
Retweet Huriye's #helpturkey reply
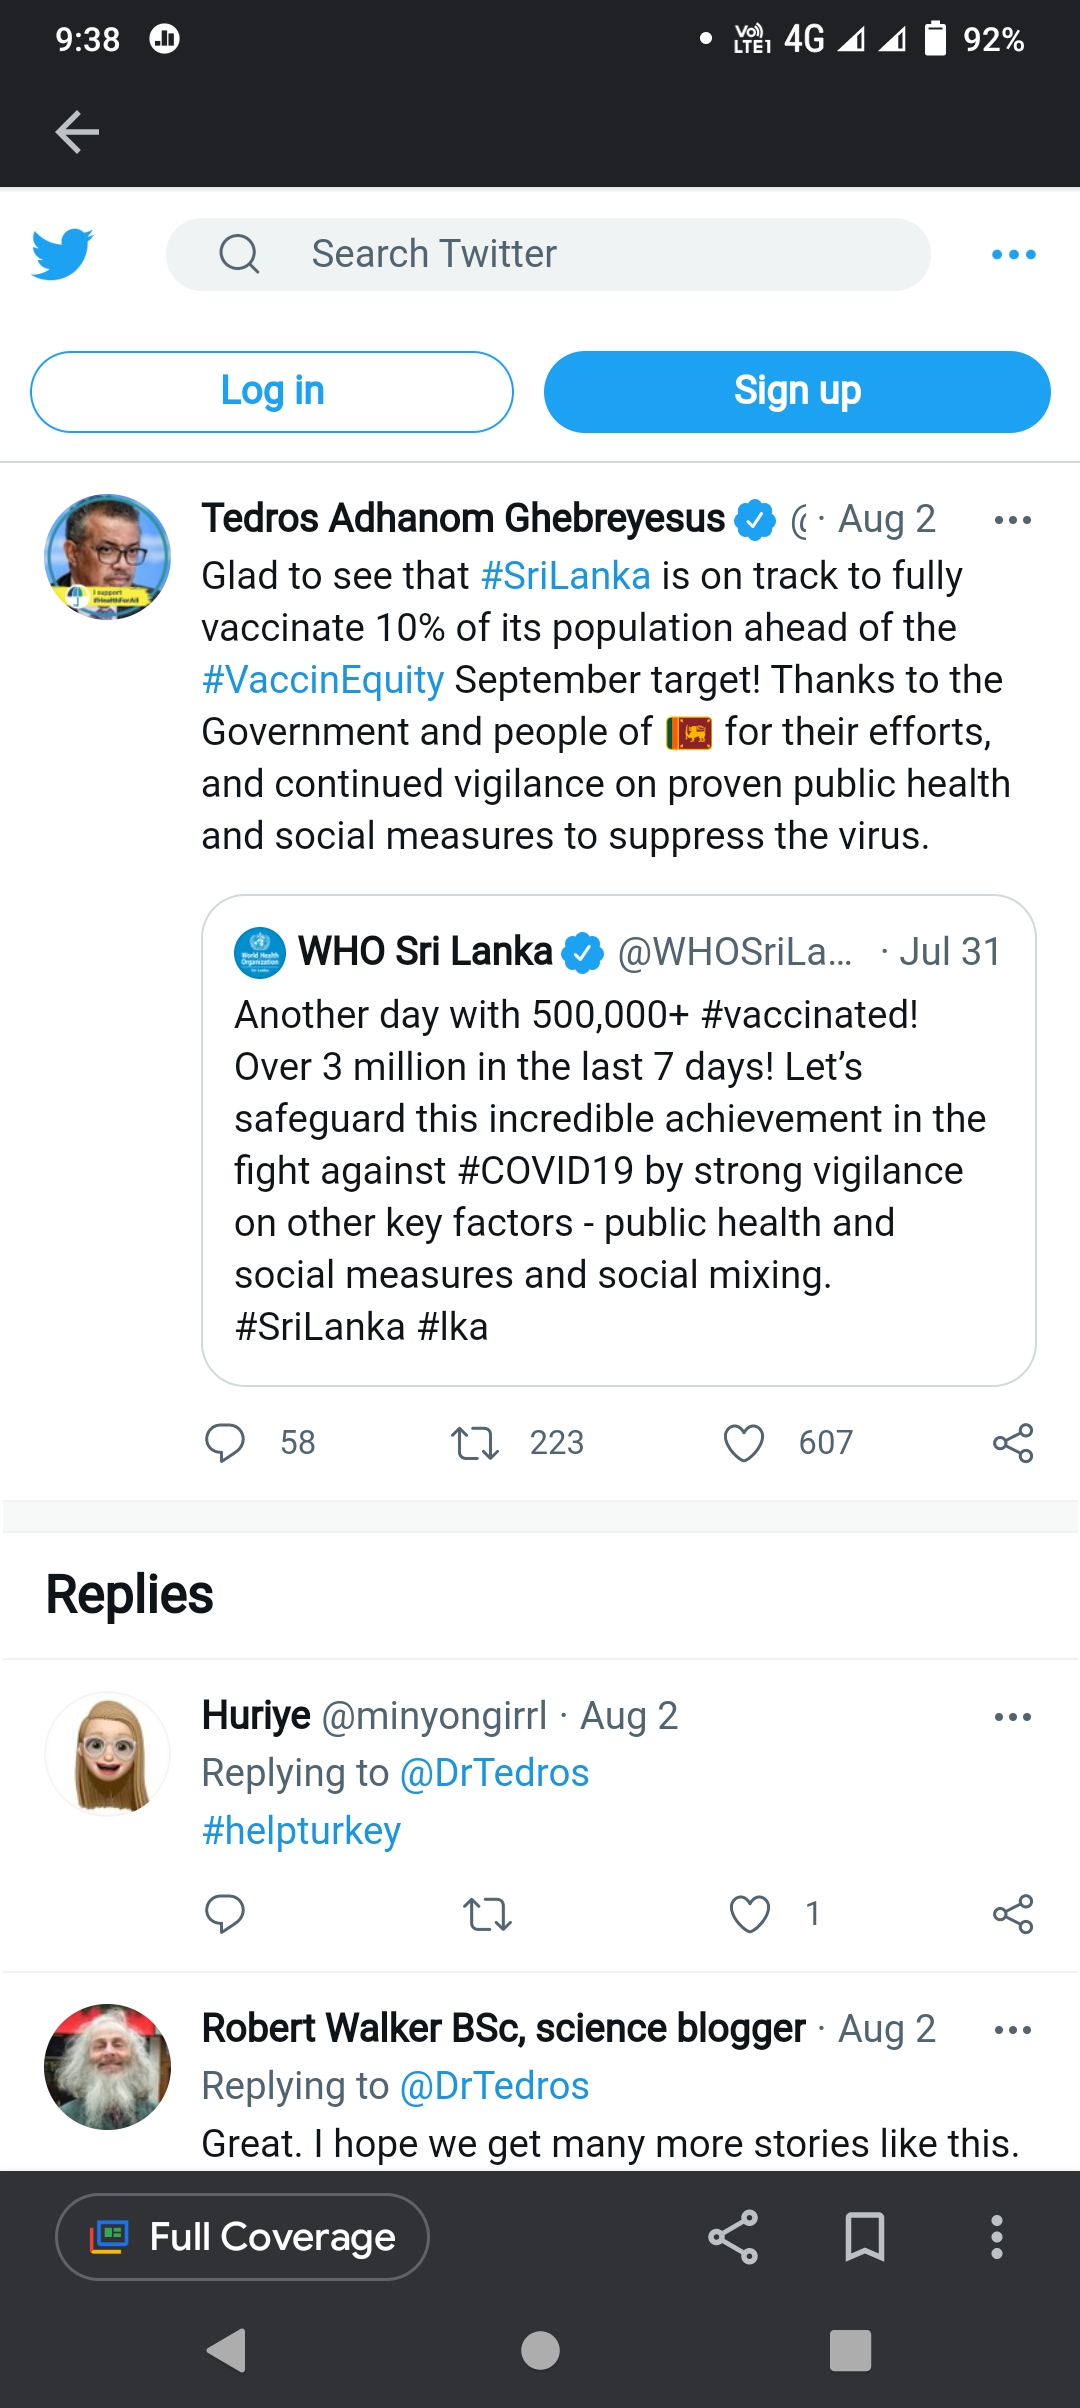coord(487,1914)
